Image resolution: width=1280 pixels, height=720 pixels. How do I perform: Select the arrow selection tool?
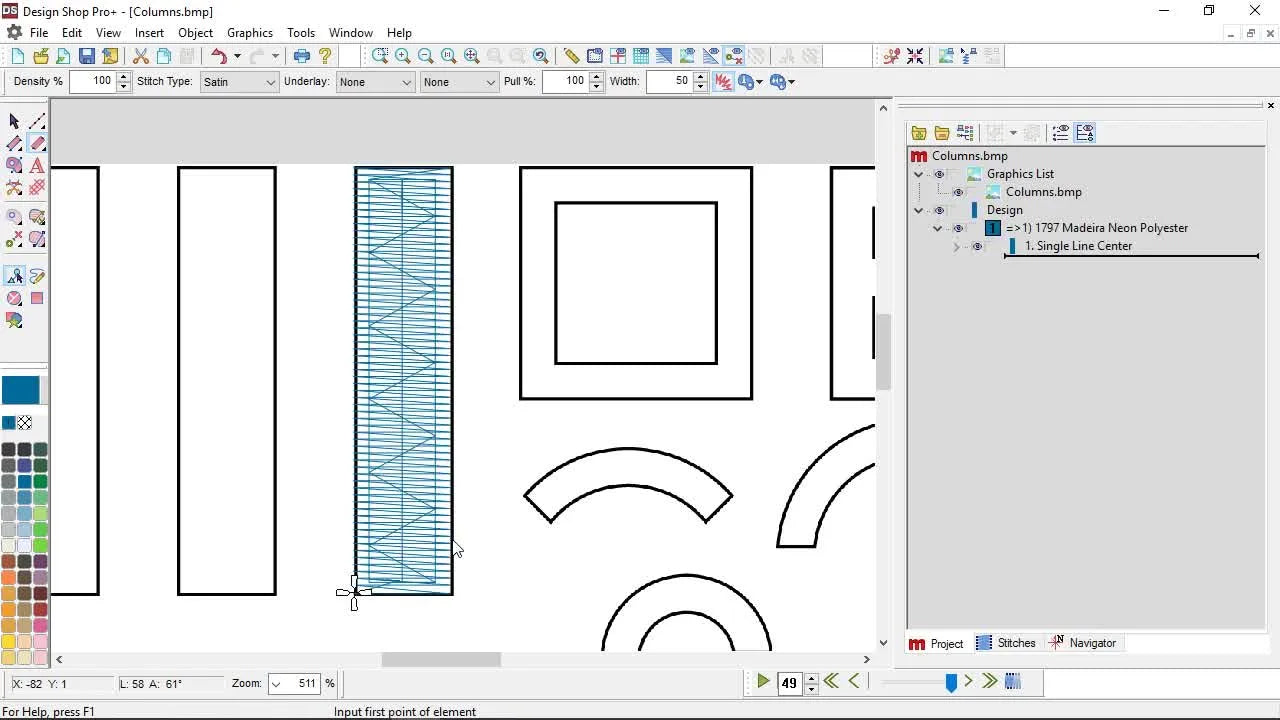pos(14,121)
